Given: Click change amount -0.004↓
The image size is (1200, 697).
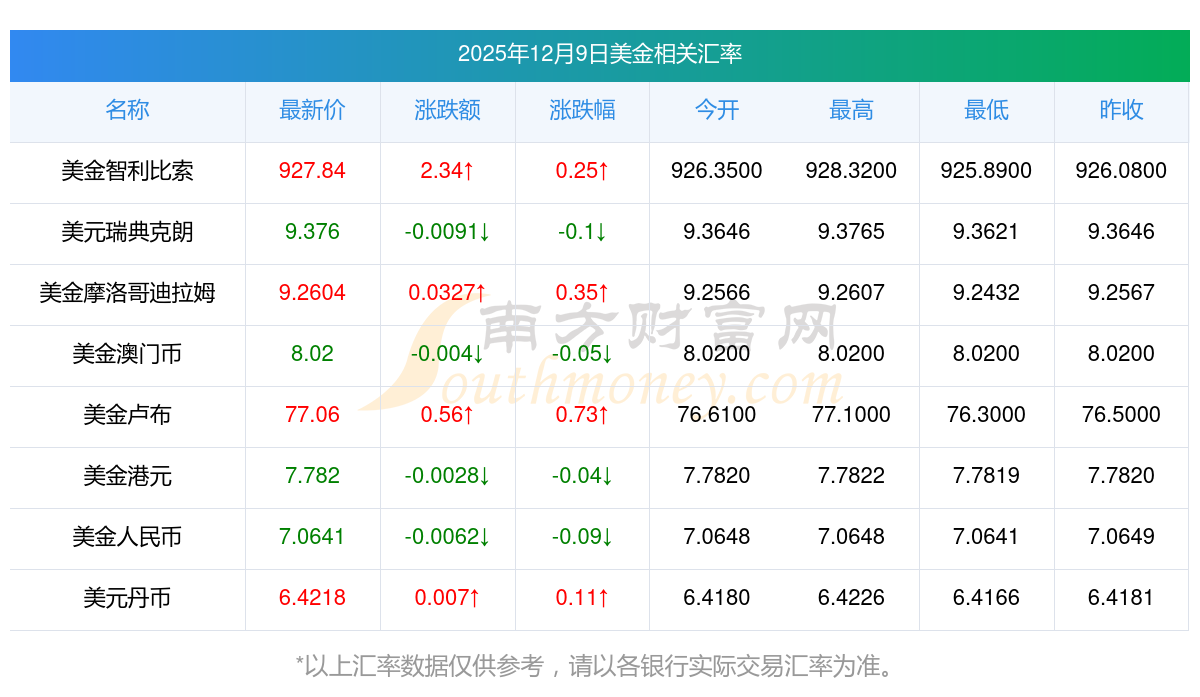Looking at the screenshot, I should coord(447,354).
